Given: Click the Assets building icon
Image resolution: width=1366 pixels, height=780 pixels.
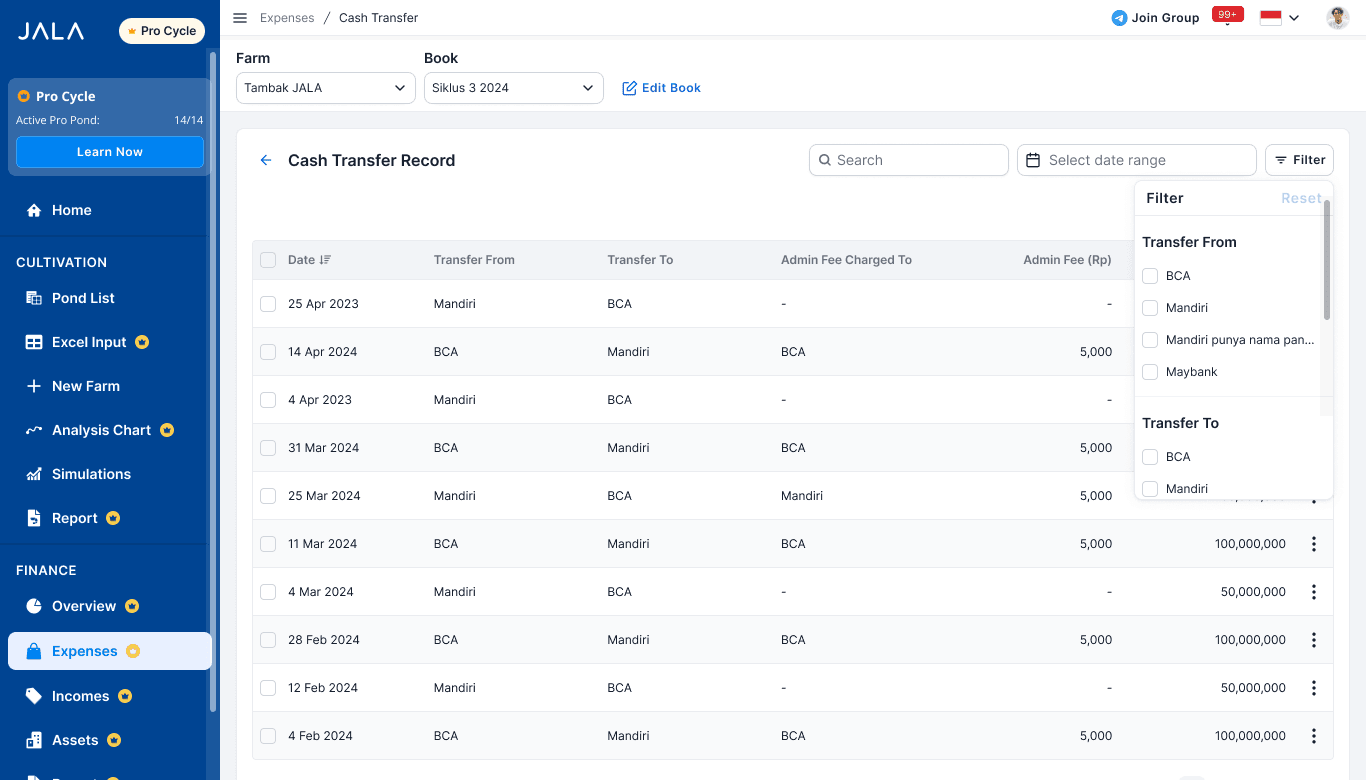Looking at the screenshot, I should point(34,740).
